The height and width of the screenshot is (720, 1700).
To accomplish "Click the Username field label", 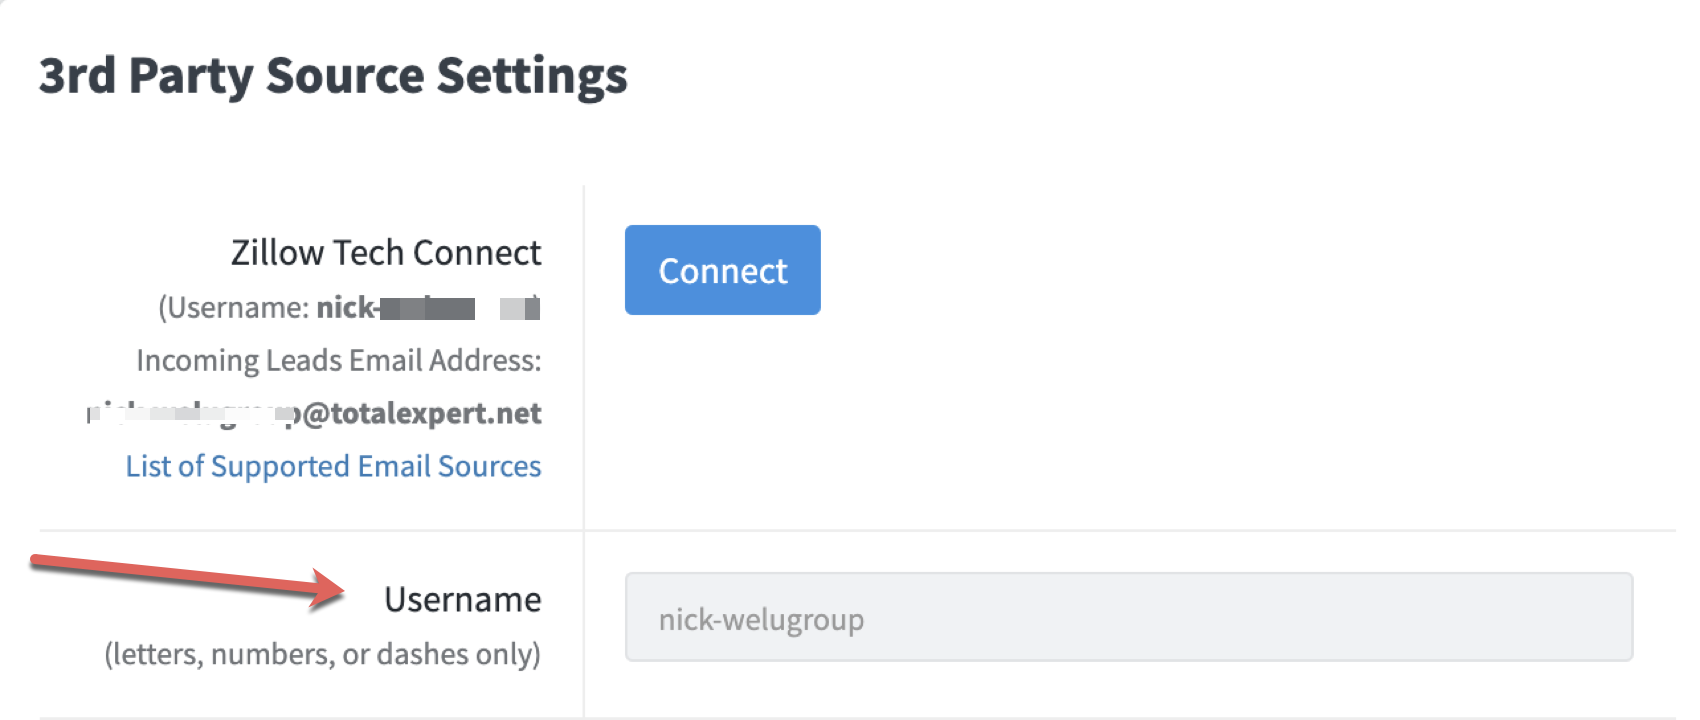I will [463, 598].
